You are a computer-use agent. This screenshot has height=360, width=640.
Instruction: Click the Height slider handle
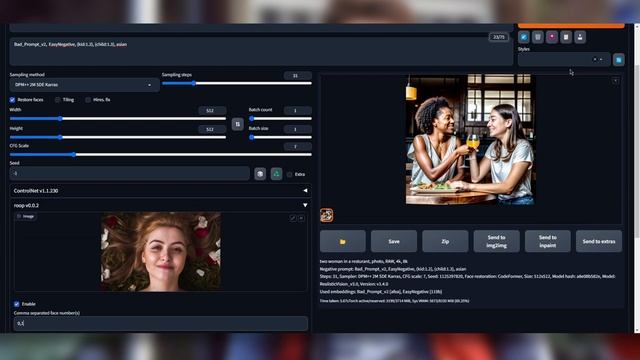click(60, 137)
